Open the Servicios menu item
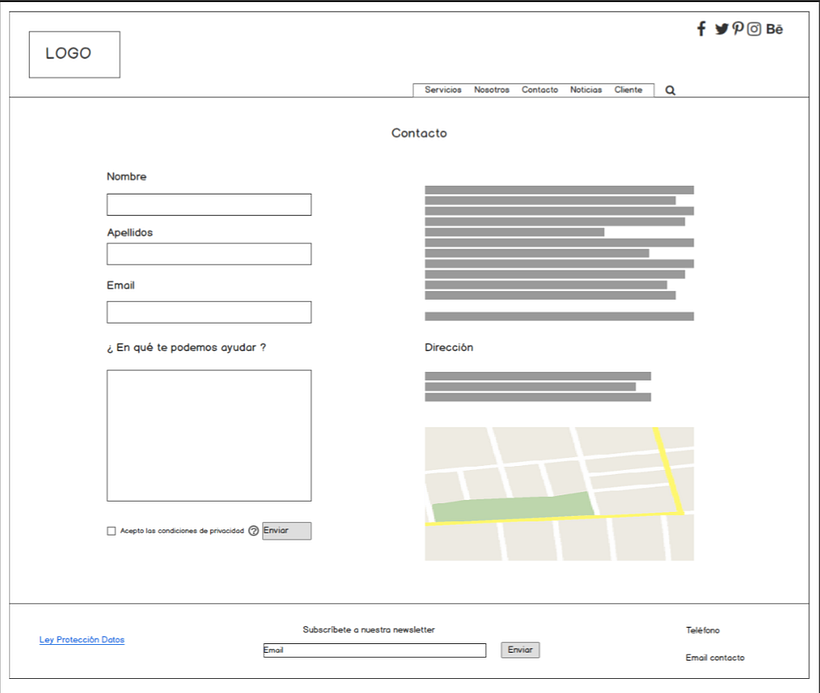Screen dimensions: 820x693 tap(443, 90)
